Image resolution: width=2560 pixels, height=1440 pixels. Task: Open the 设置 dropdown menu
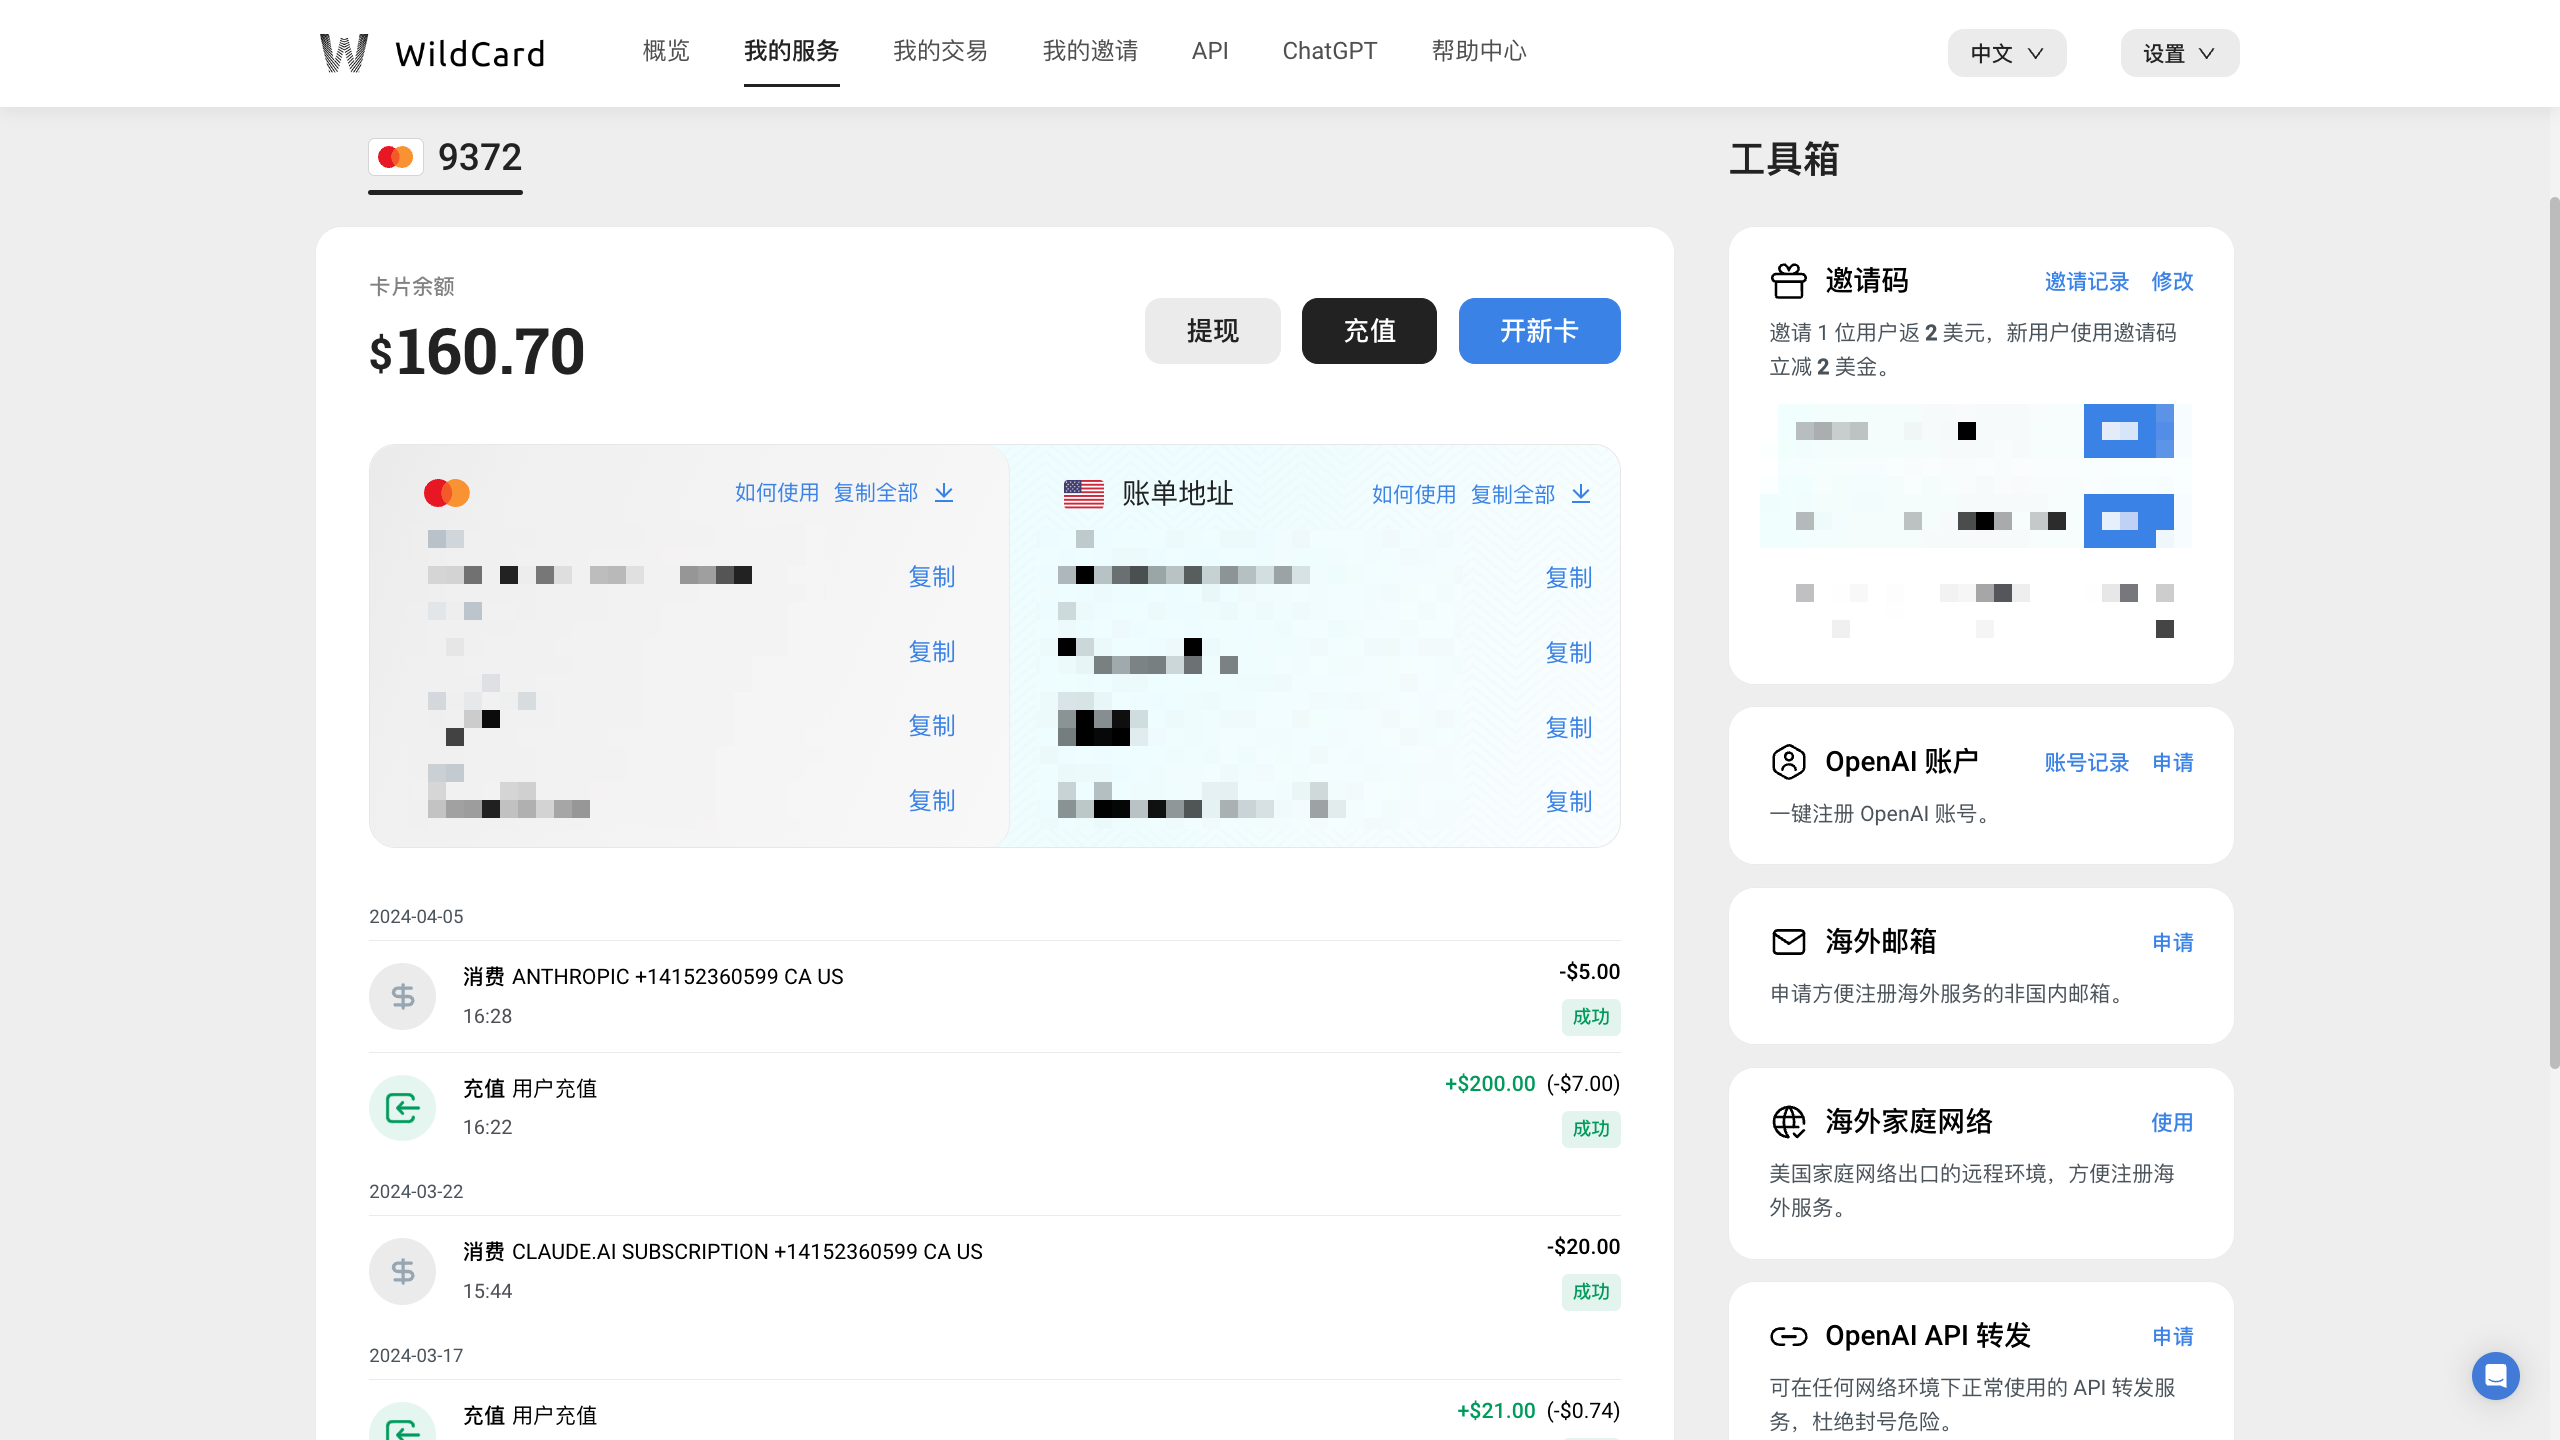[2179, 53]
